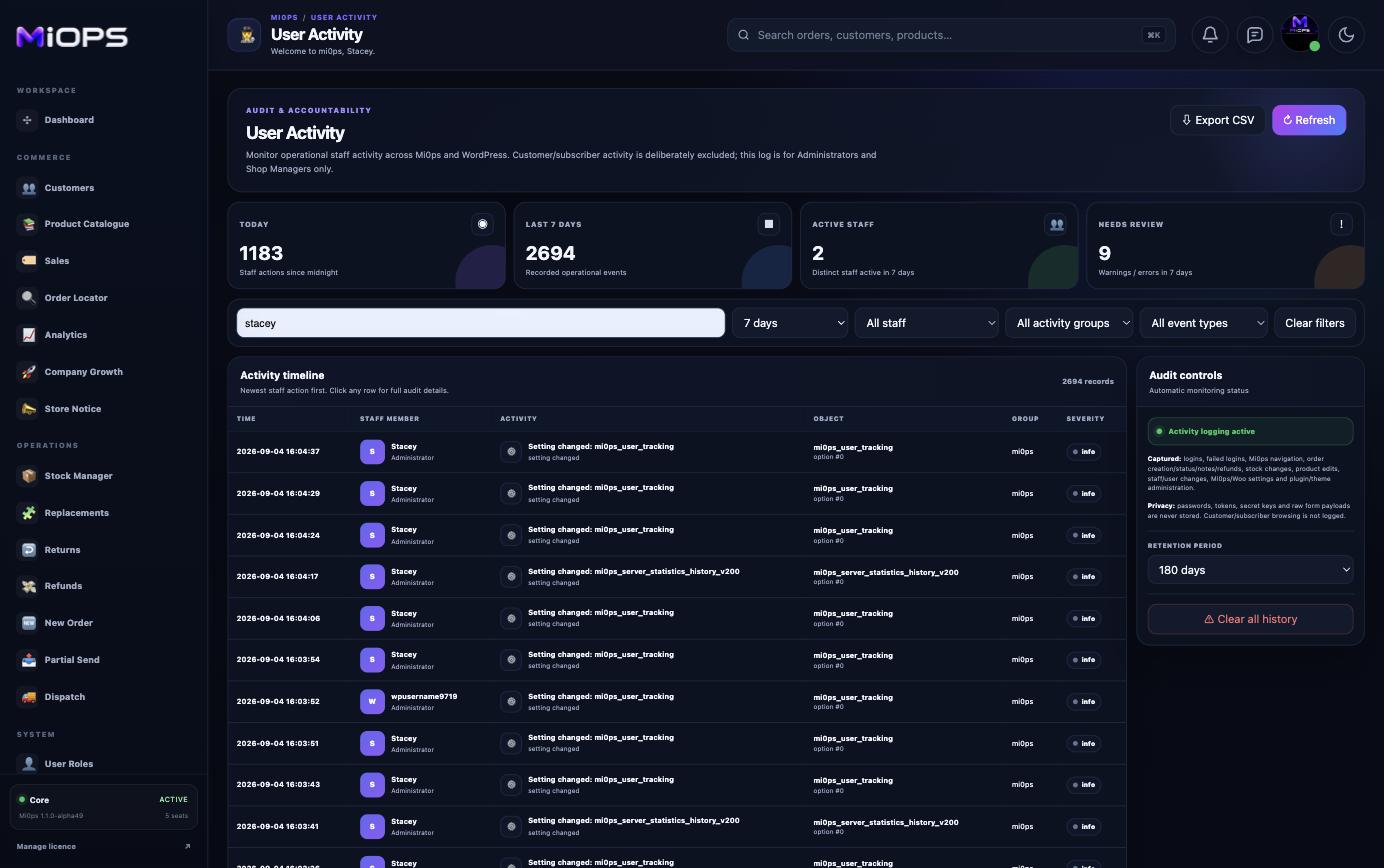This screenshot has width=1384, height=868.
Task: Open the All event types dropdown
Action: point(1204,323)
